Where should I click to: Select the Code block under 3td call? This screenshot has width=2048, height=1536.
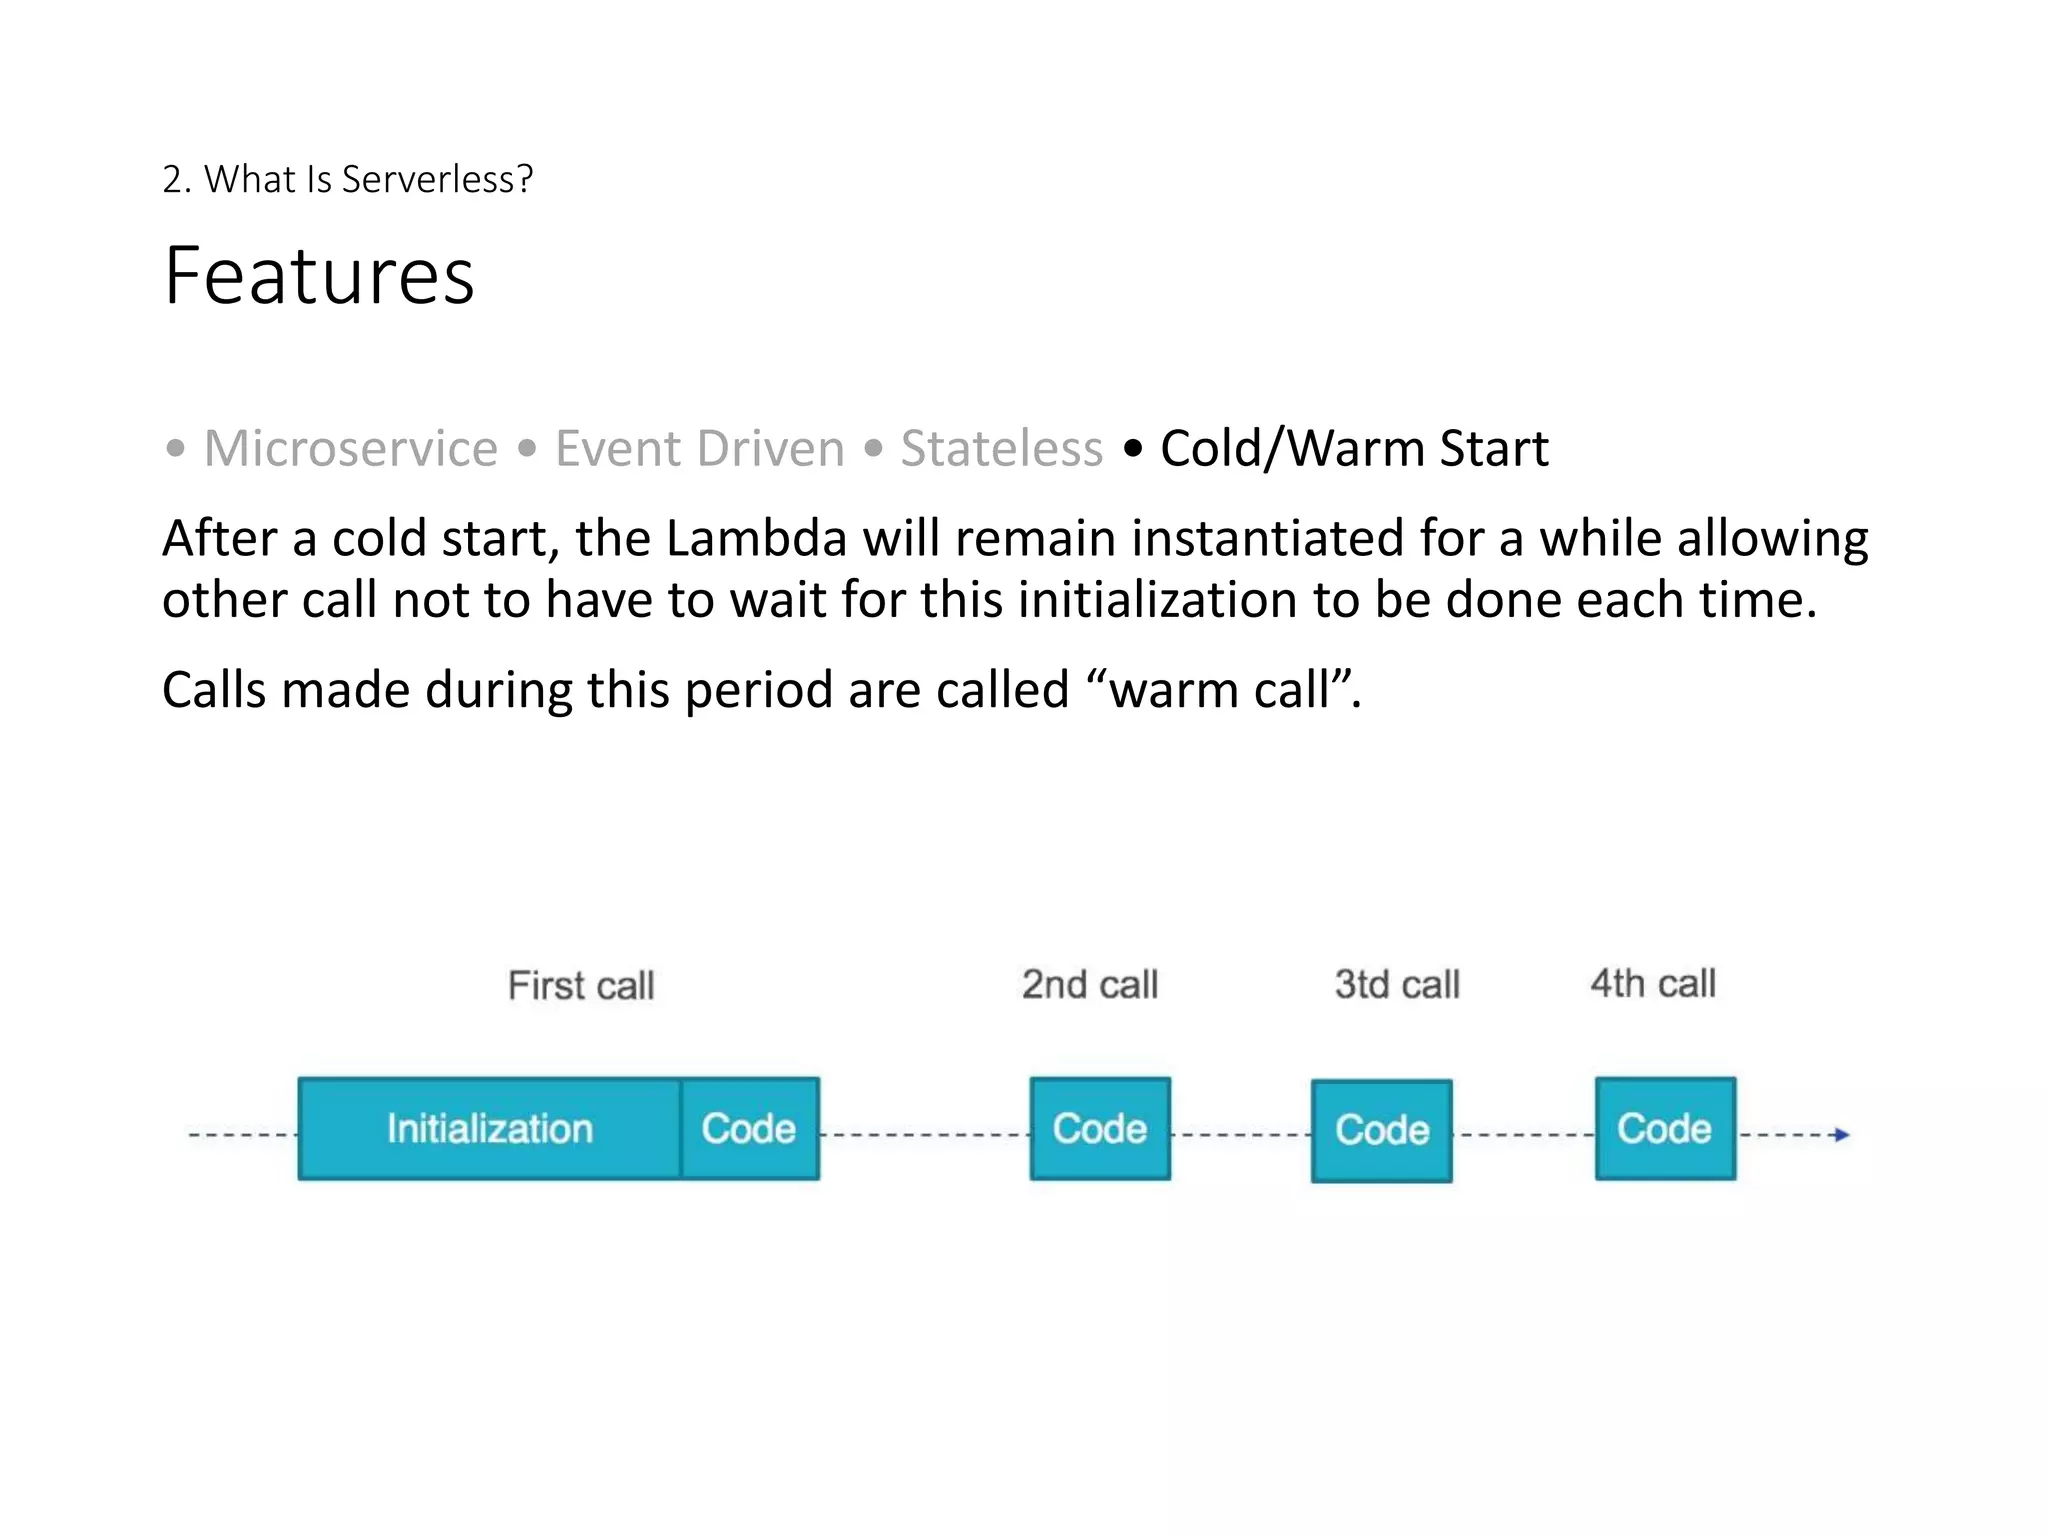click(1382, 1131)
